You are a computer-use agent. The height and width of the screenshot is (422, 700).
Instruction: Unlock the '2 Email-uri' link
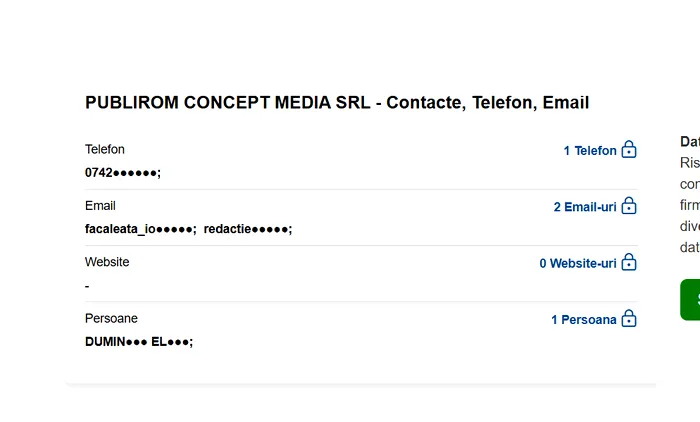[x=585, y=207]
